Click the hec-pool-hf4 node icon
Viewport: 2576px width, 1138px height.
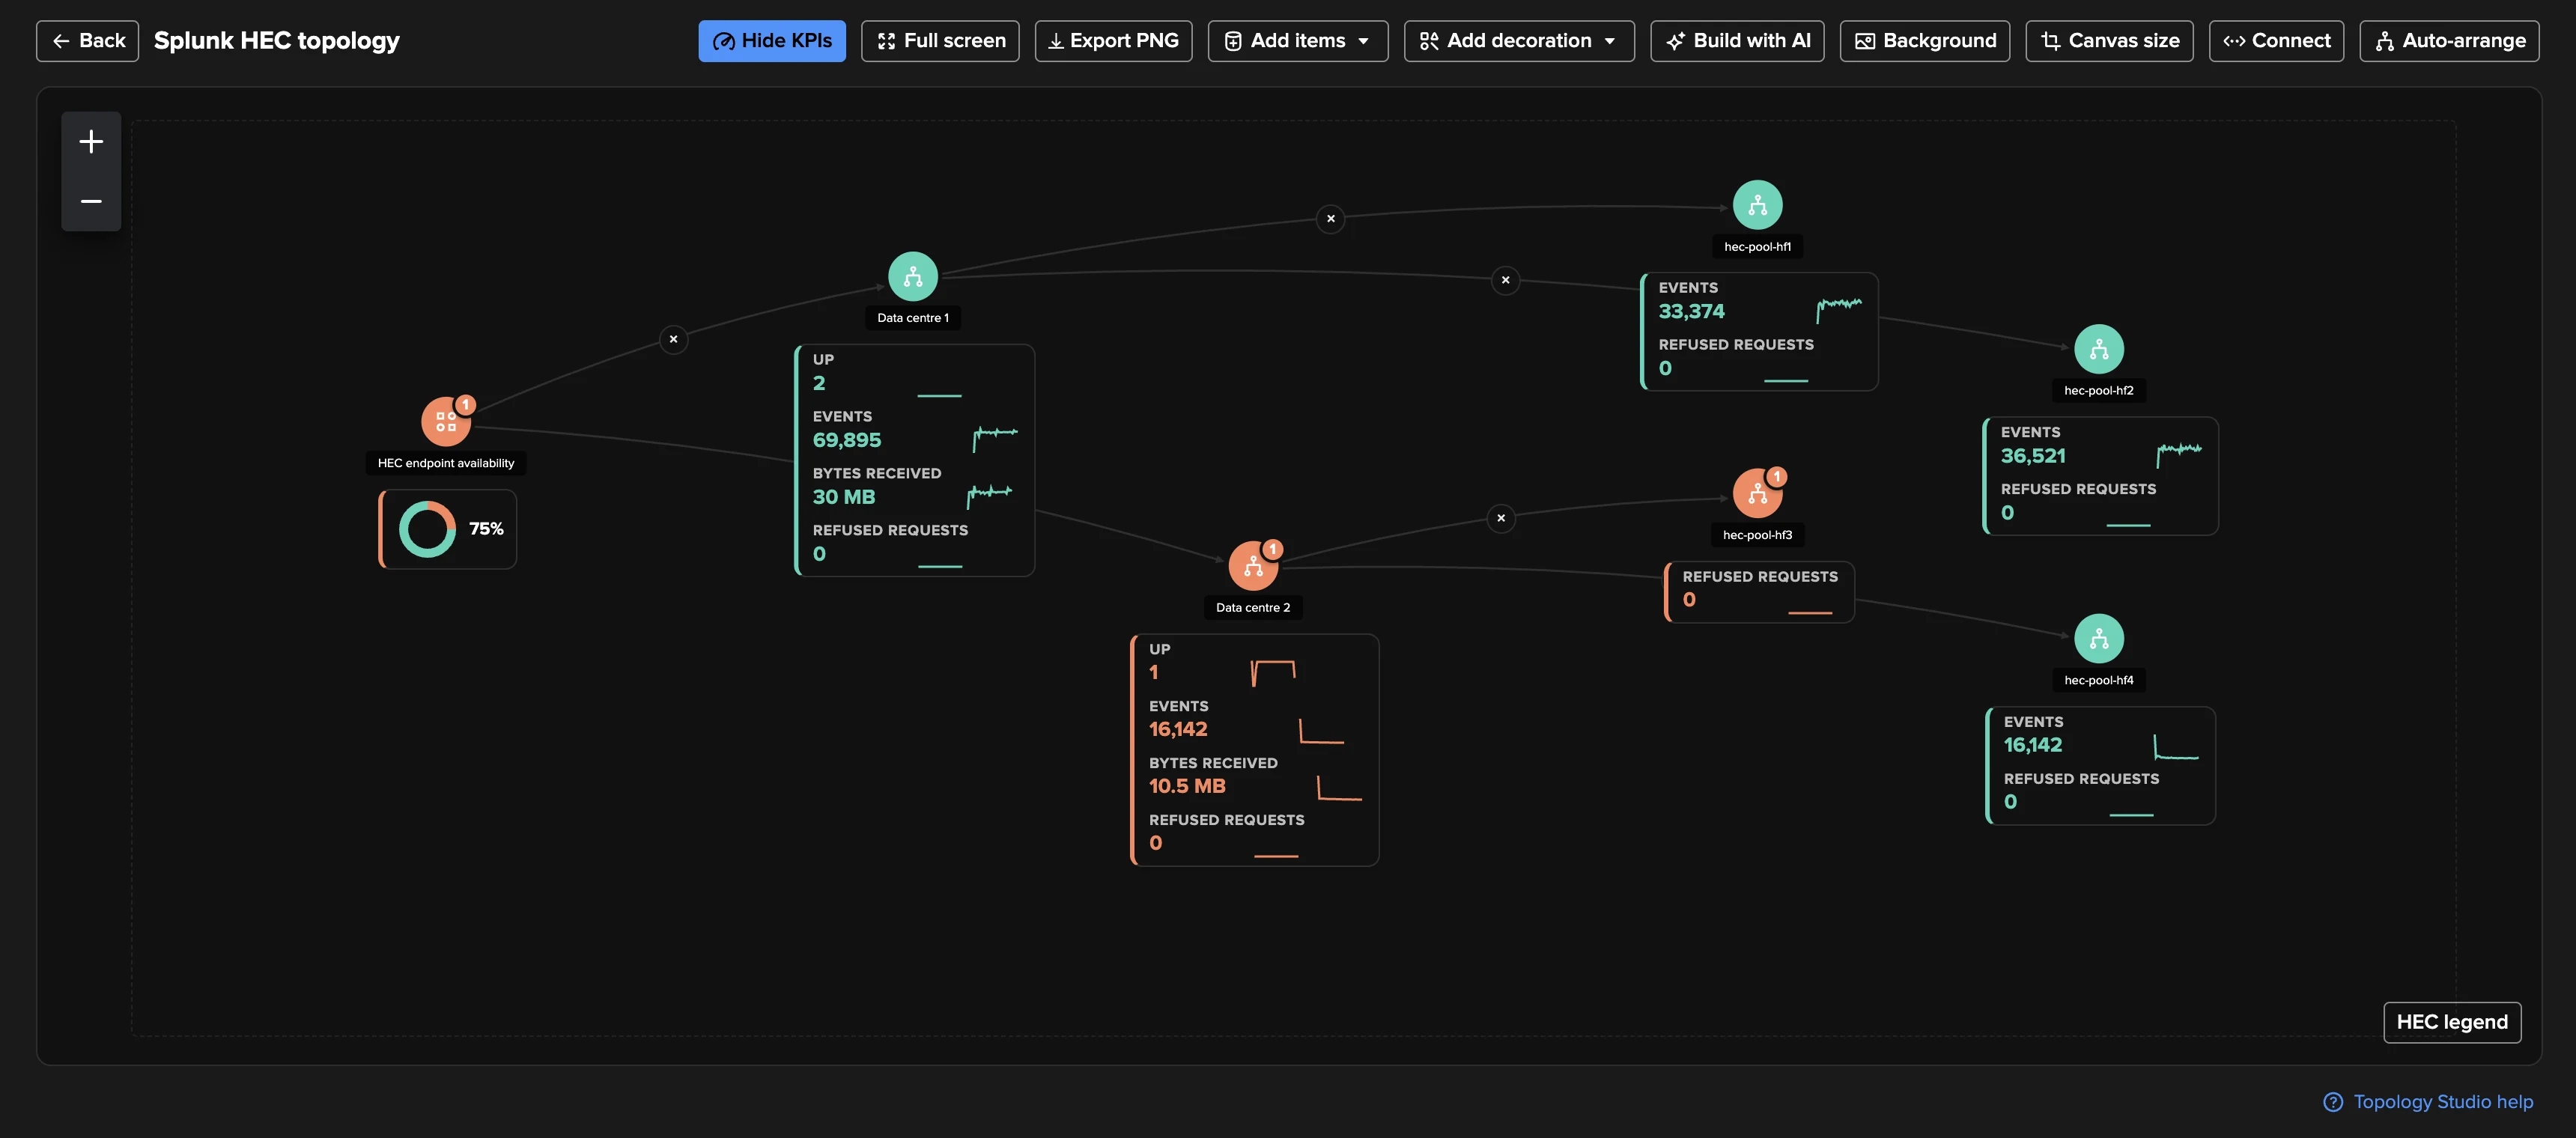coord(2099,638)
